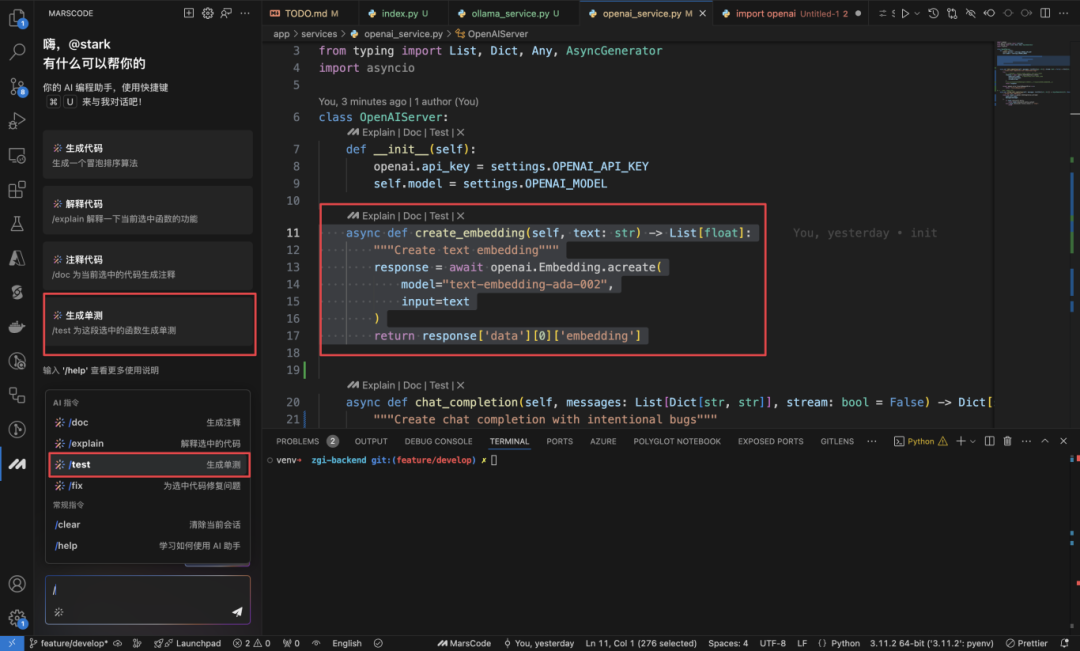
Task: Open MarsCode panel settings gear
Action: (207, 13)
